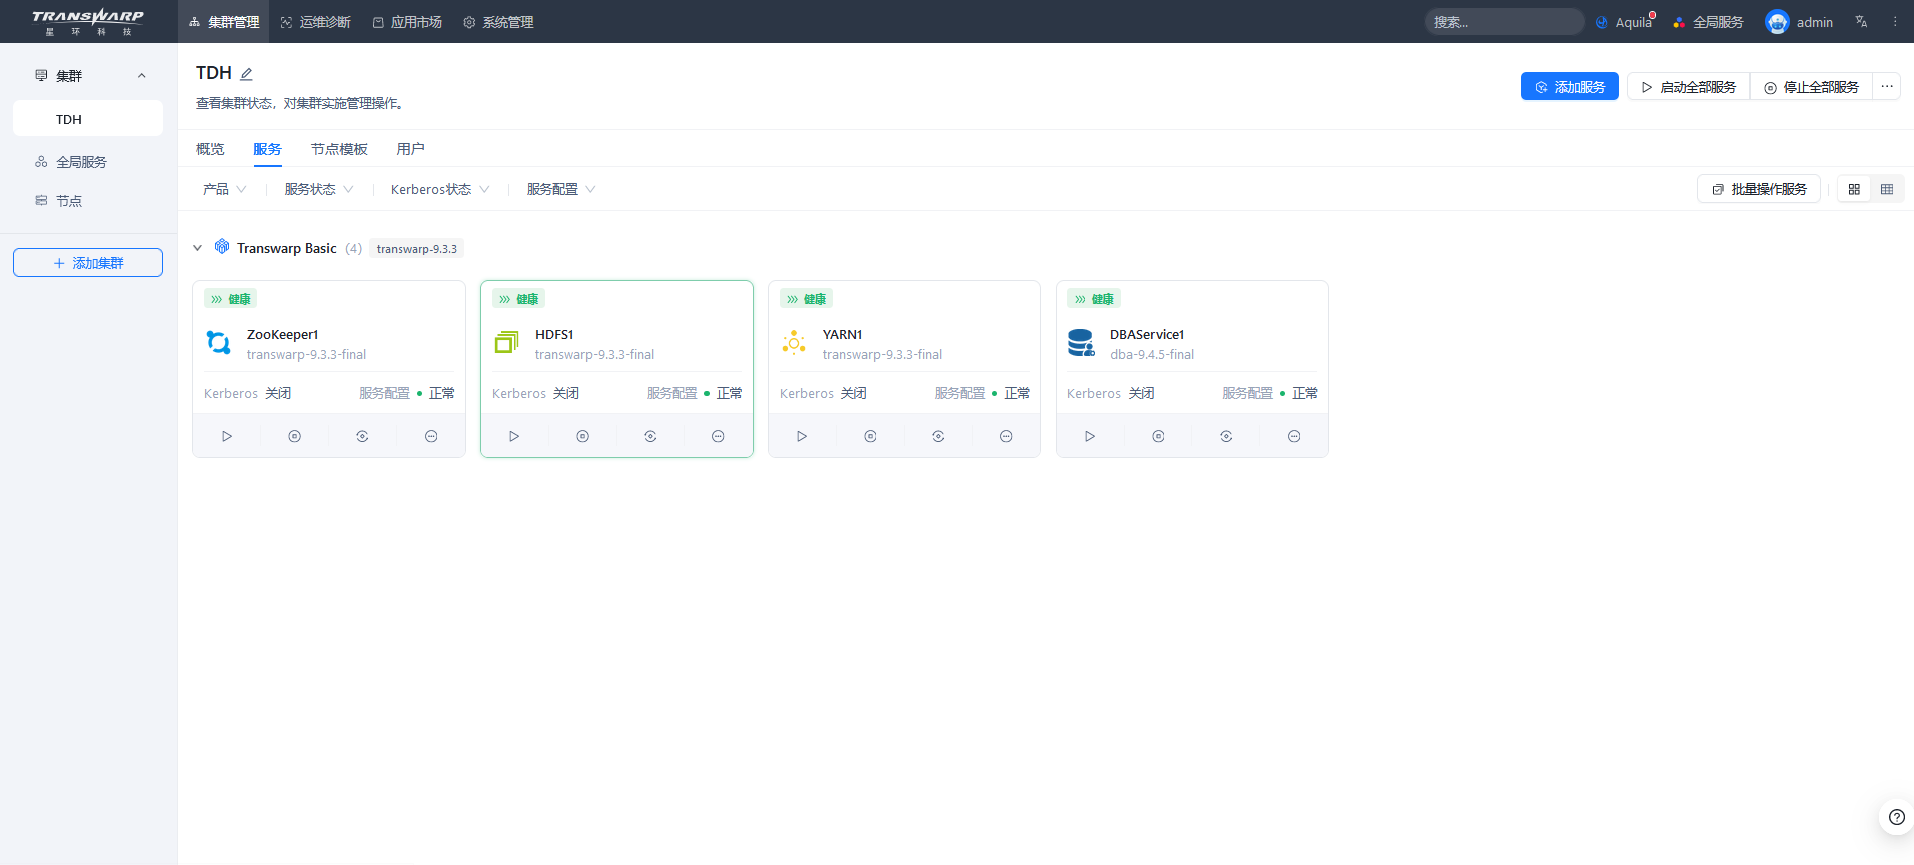Open the DBAService1 service name
The height and width of the screenshot is (865, 1914).
[1147, 335]
